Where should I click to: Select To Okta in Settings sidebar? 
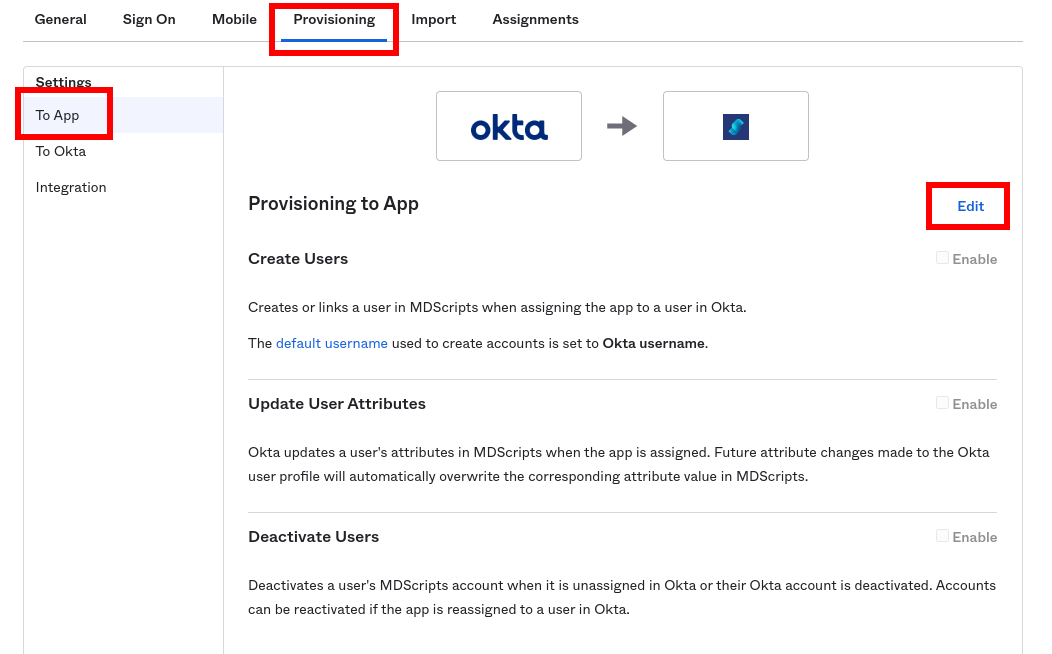click(x=61, y=152)
